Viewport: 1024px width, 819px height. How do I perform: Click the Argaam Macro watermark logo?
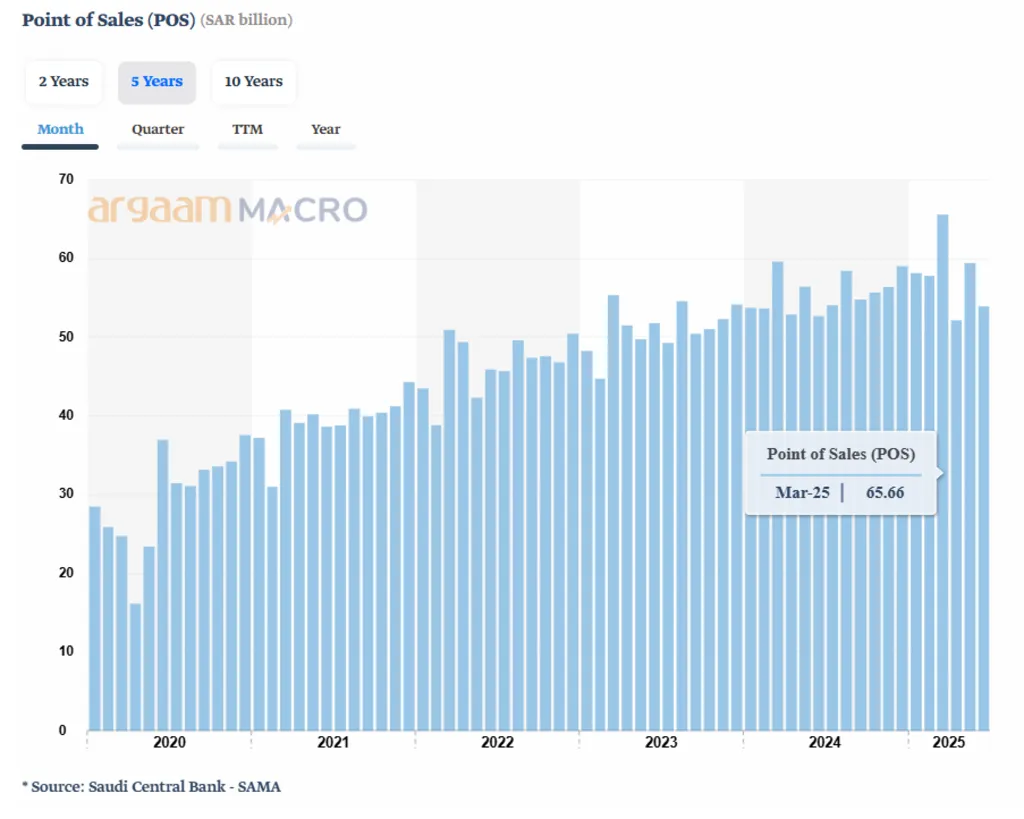228,210
